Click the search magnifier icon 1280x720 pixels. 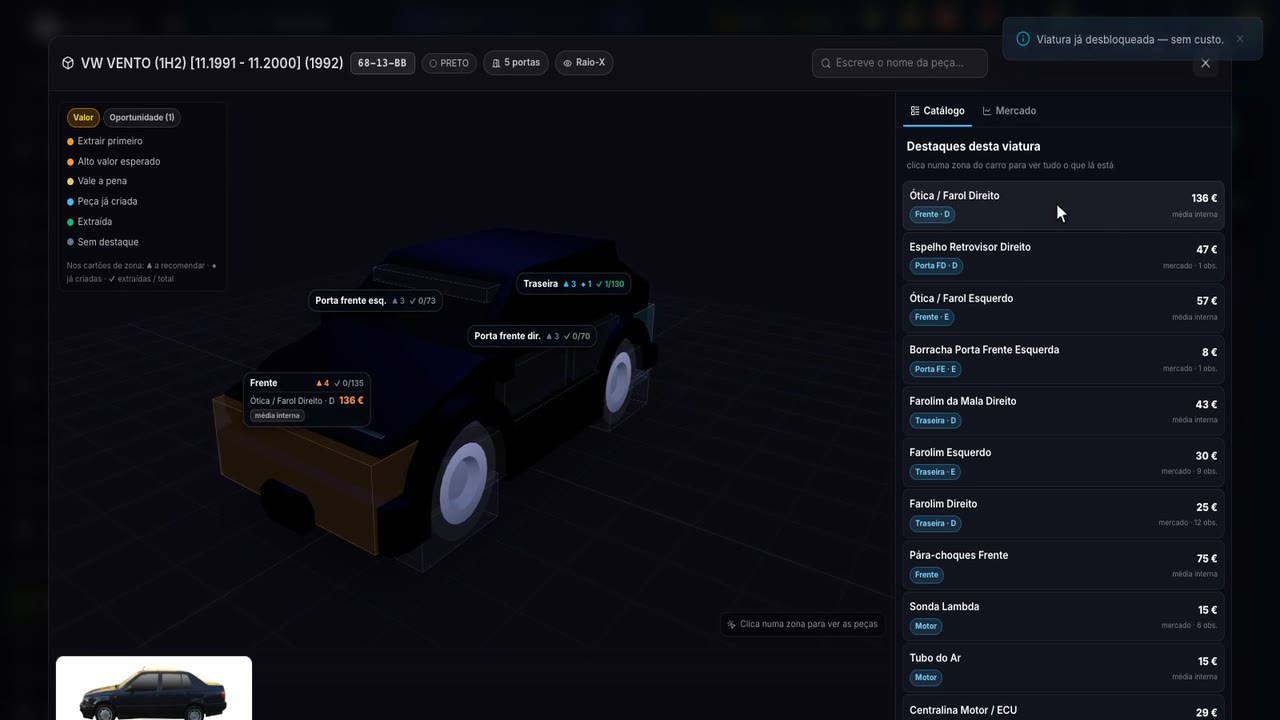826,63
